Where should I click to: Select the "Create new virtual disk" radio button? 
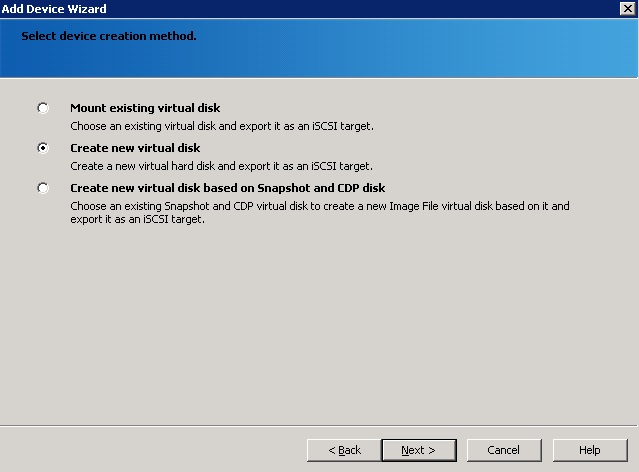[42, 148]
